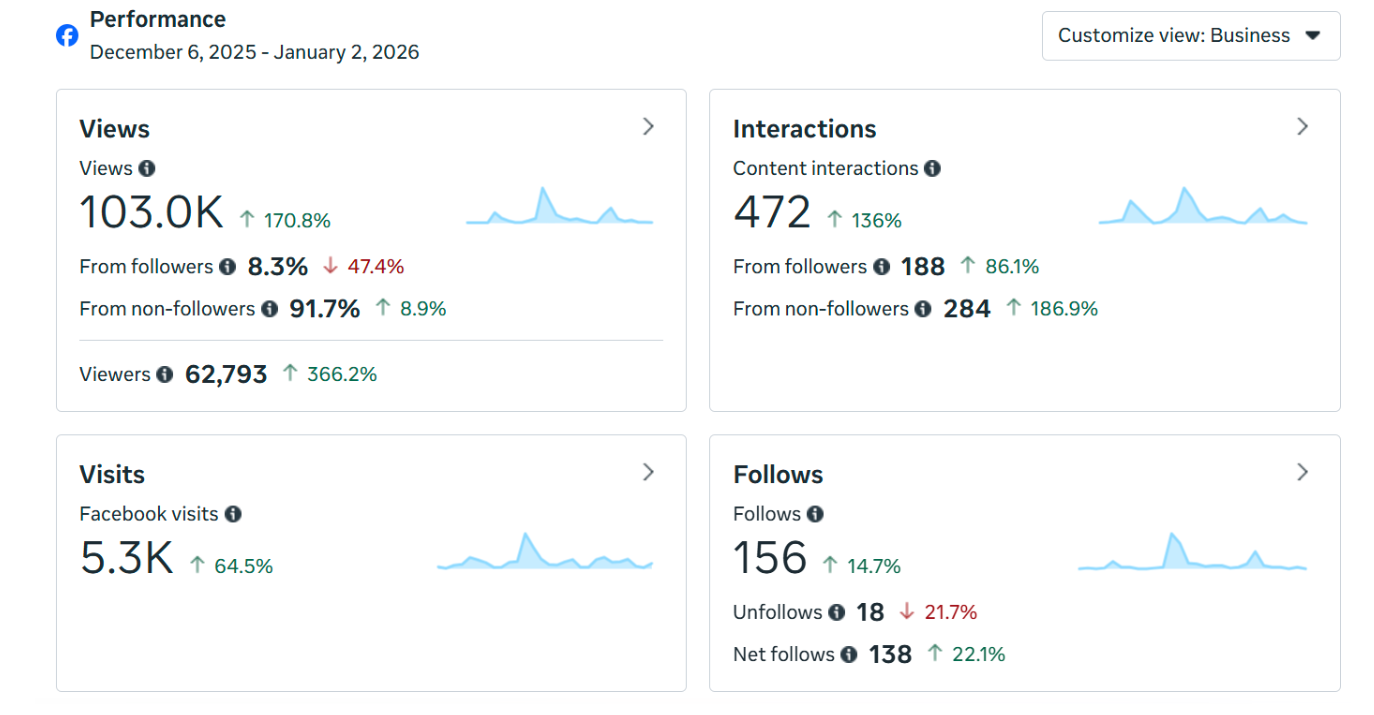Viewport: 1374px width, 715px height.
Task: Click the Content interactions info icon
Action: (932, 168)
